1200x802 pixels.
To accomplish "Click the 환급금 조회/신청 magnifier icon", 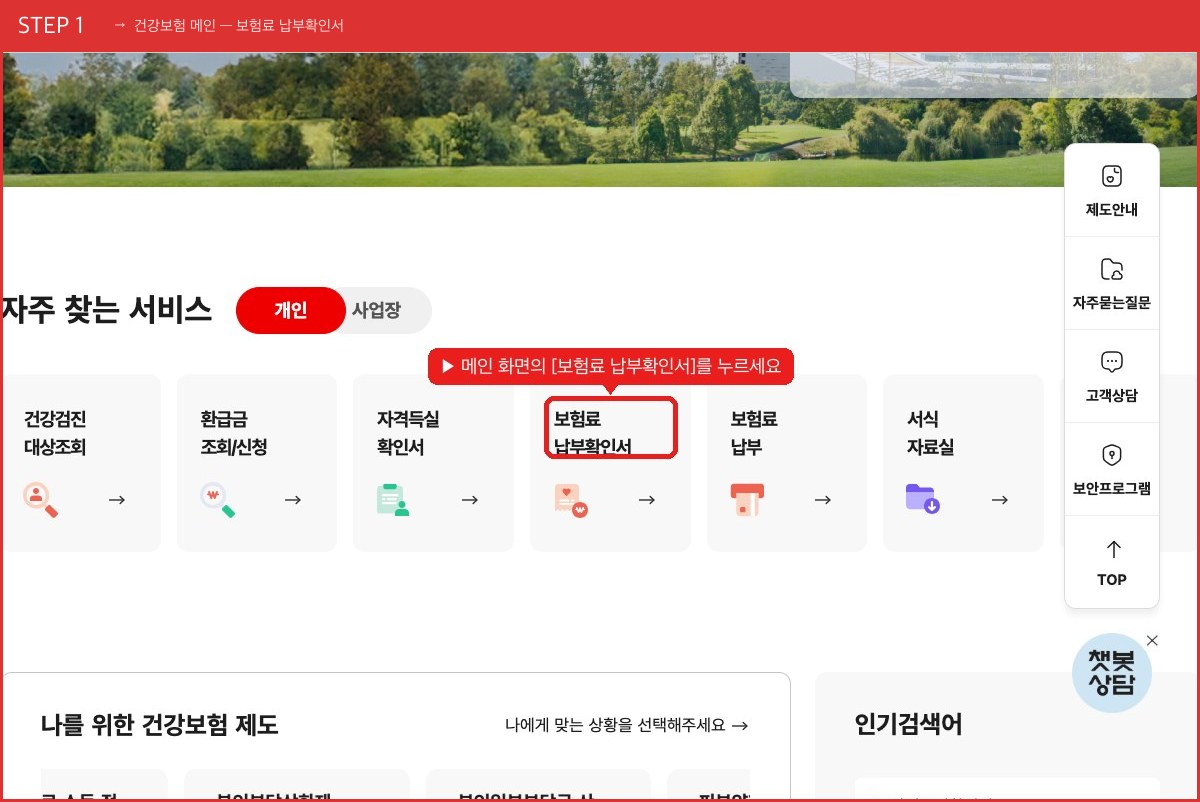I will tap(217, 499).
